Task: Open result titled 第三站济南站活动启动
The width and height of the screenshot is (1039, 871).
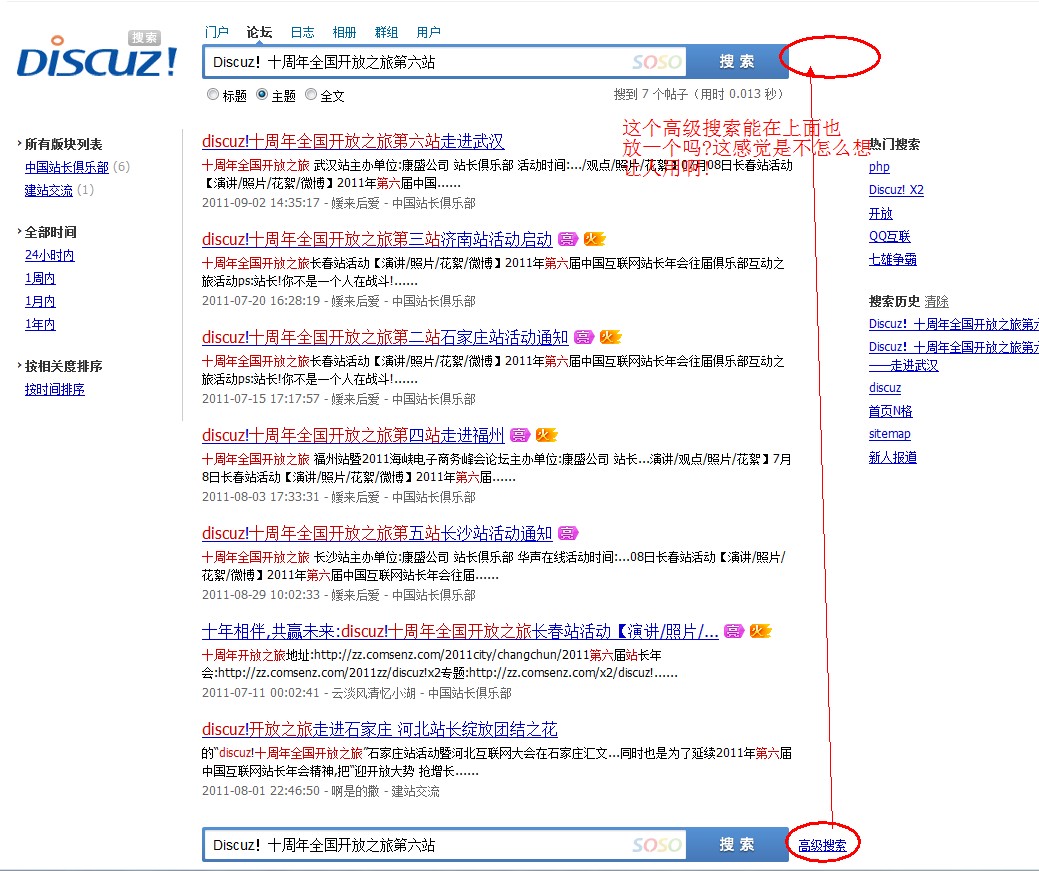Action: click(x=377, y=239)
